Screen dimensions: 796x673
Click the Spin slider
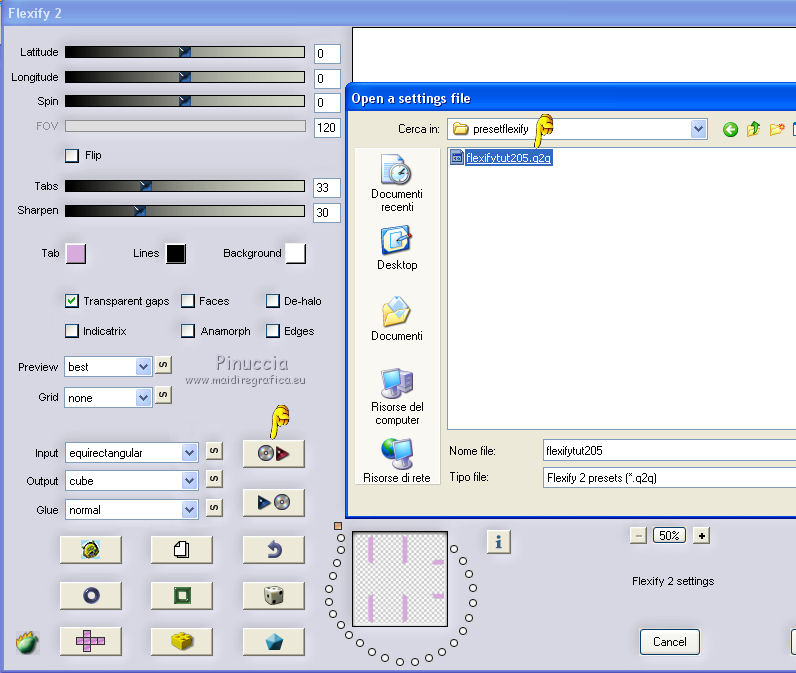click(185, 101)
